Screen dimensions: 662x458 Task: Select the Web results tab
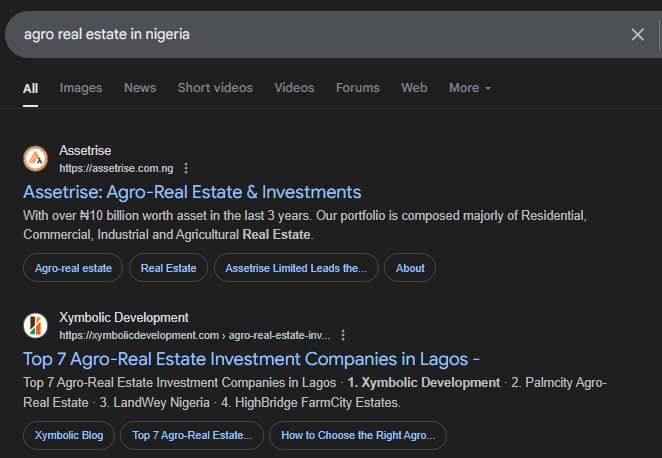pos(414,88)
